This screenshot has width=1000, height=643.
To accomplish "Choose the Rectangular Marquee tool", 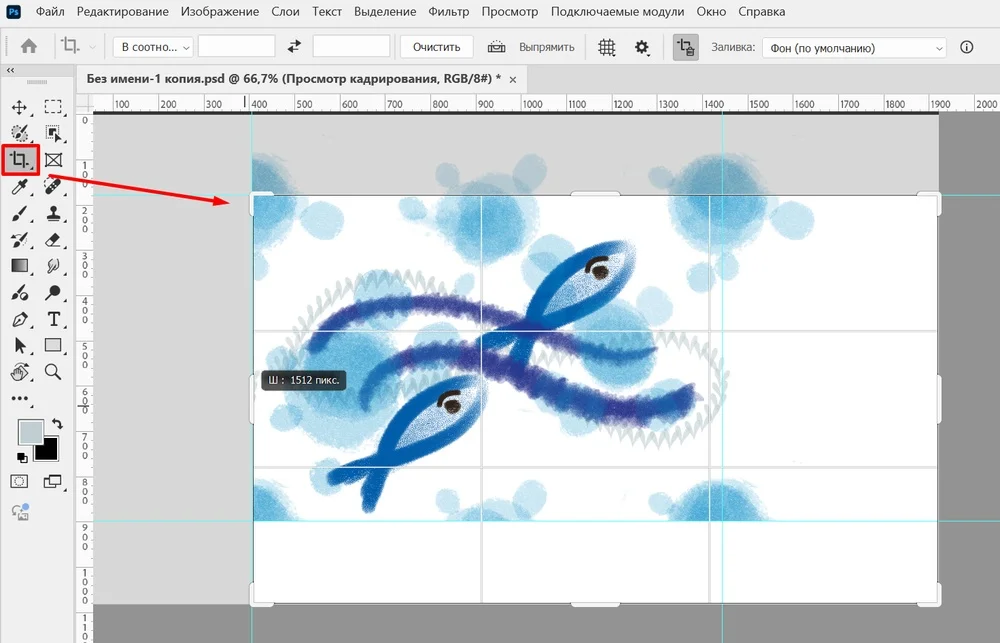I will tap(53, 107).
